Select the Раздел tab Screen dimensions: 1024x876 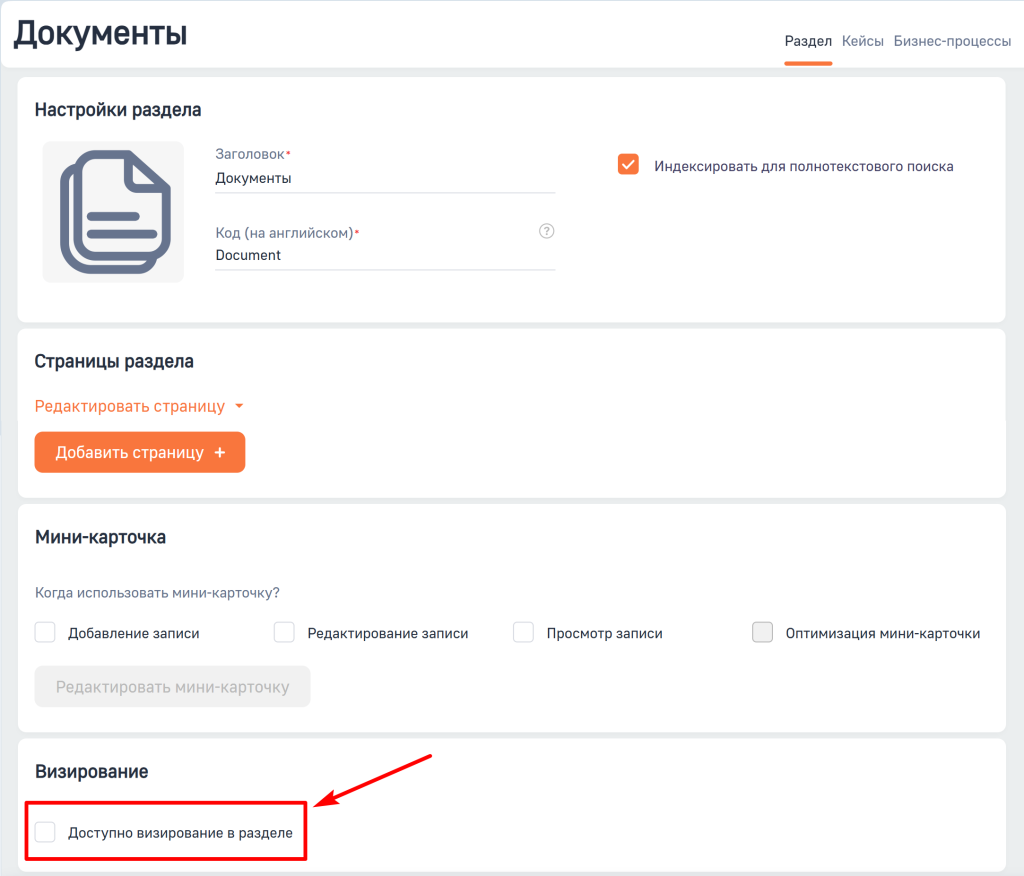(x=808, y=41)
